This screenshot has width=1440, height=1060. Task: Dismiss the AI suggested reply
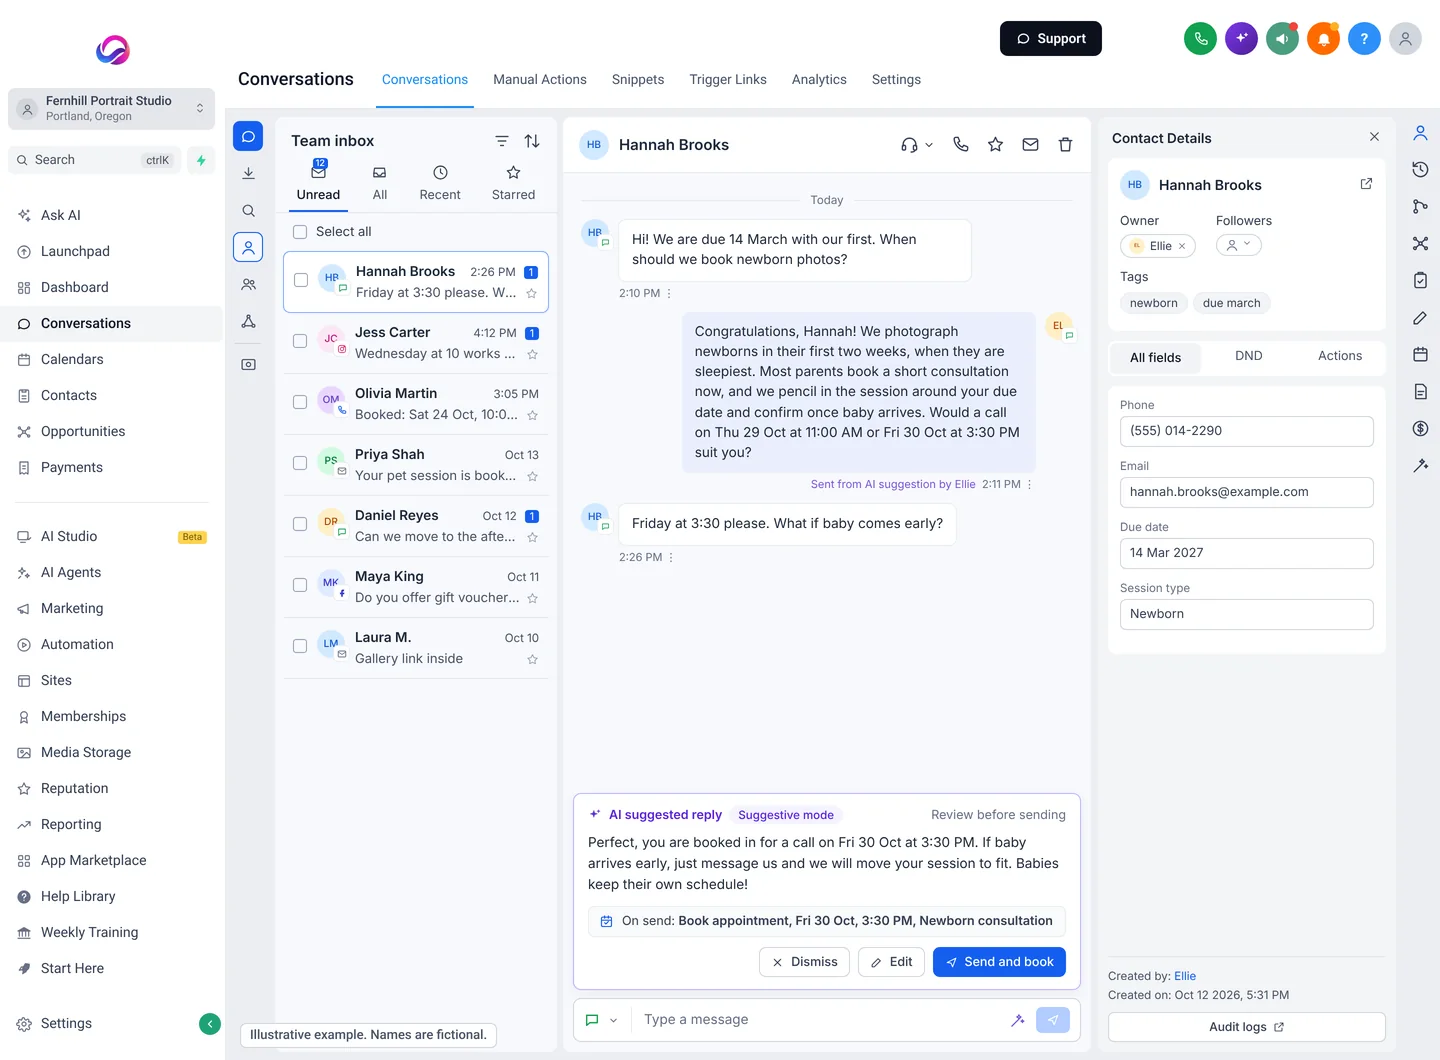[805, 962]
